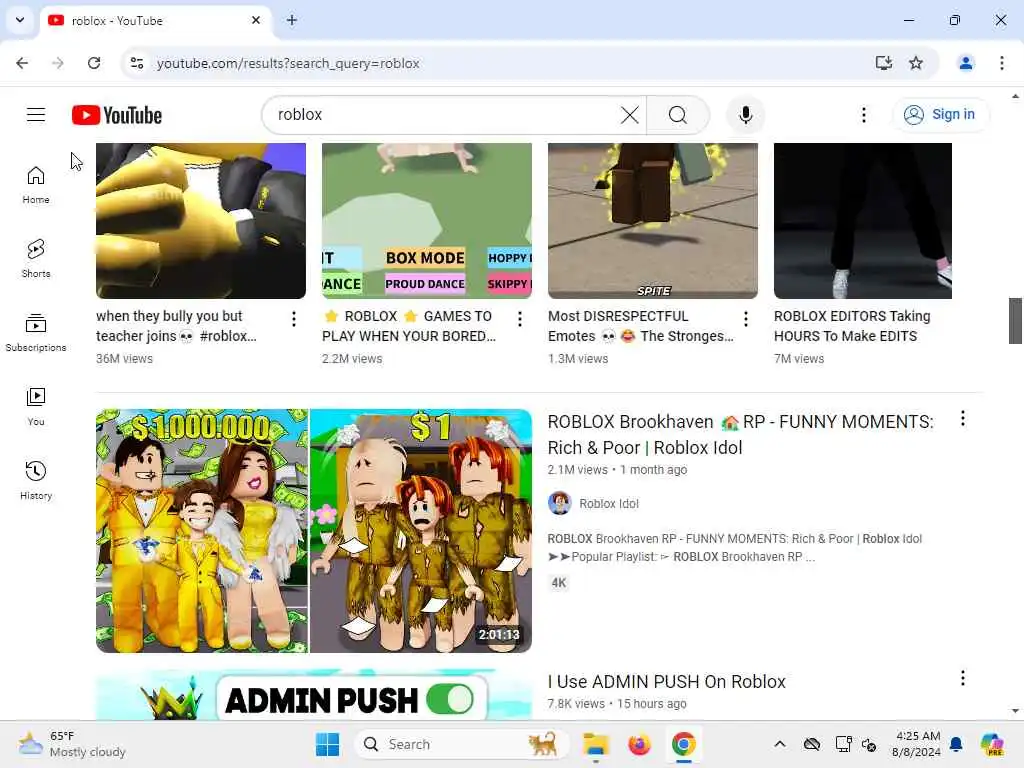Open Shorts in the sidebar
Viewport: 1024px width, 768px height.
click(36, 259)
